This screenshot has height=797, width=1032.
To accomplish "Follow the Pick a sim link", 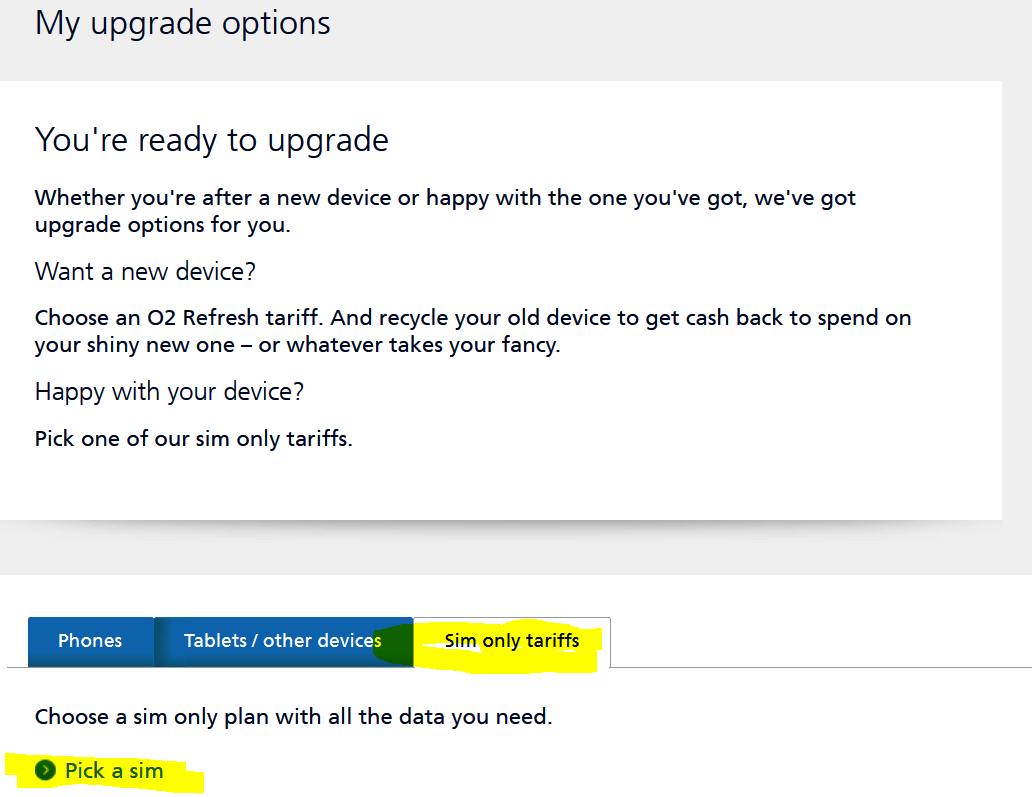I will [114, 771].
